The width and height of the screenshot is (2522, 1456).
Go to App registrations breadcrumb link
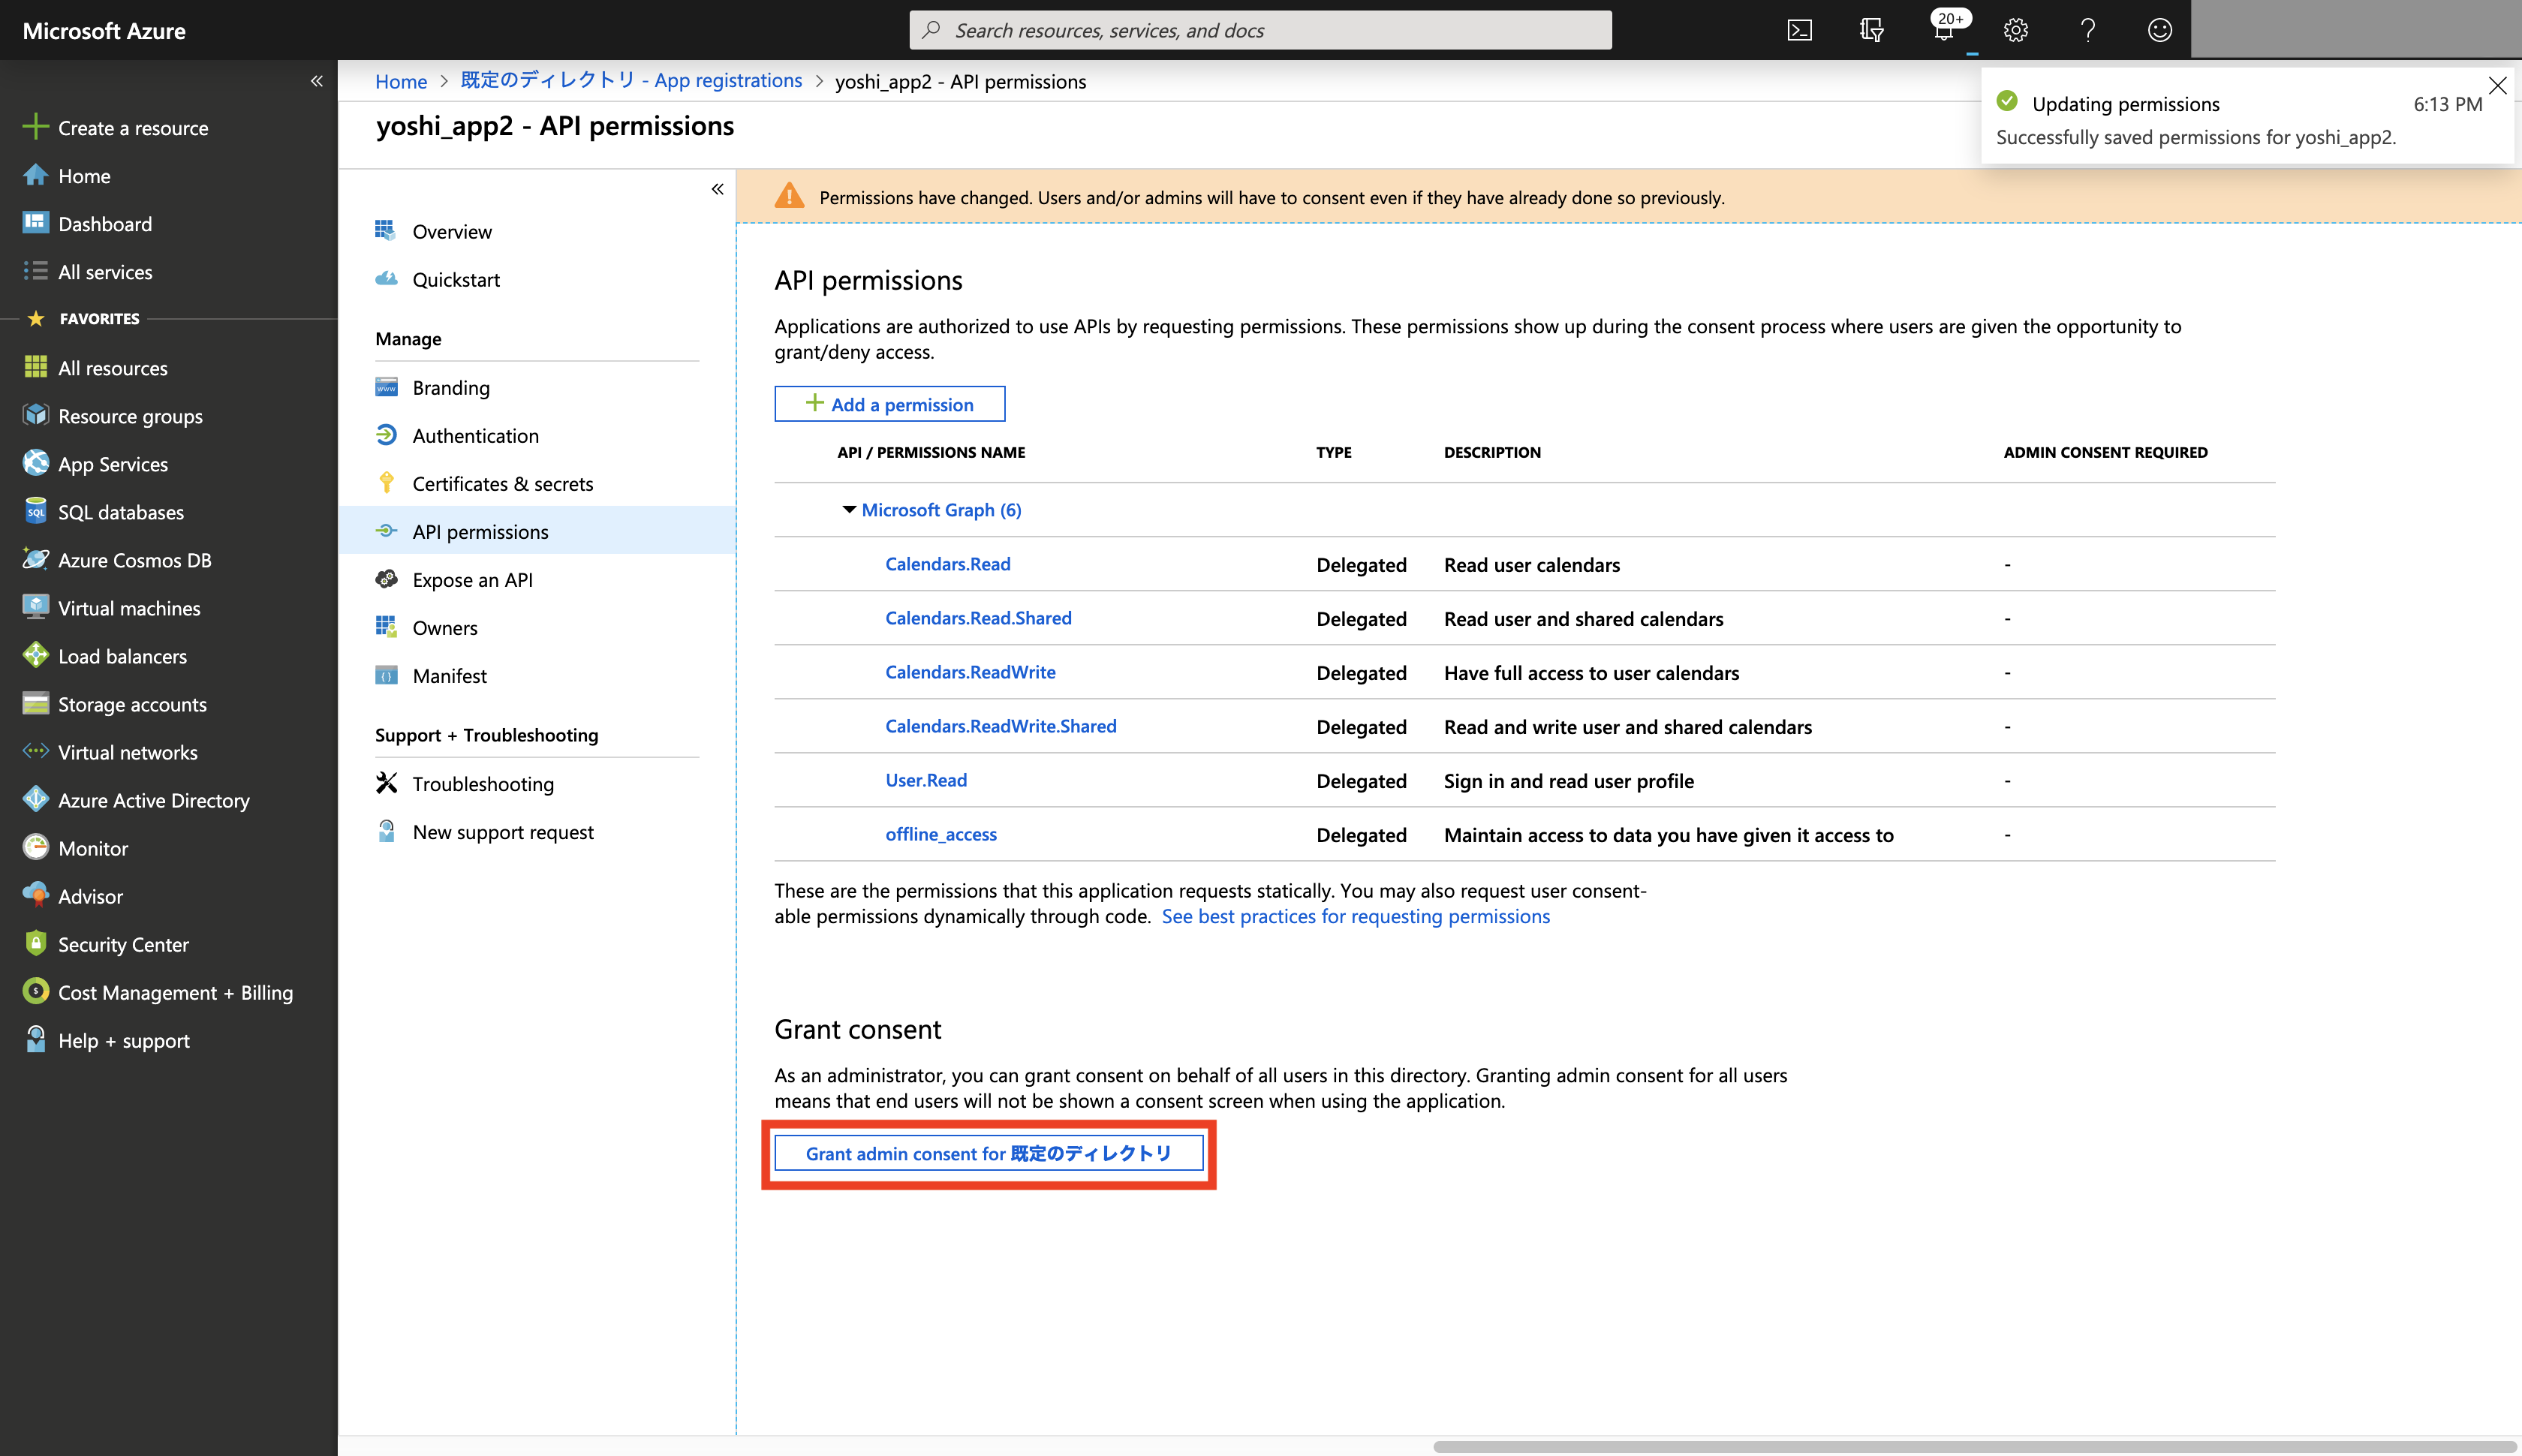coord(631,80)
